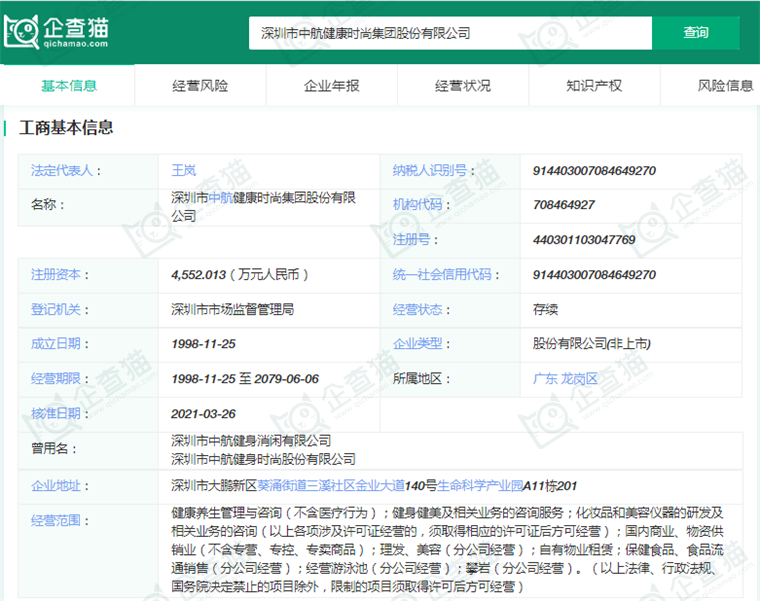The width and height of the screenshot is (760, 601).
Task: Select registration number 440301103047769
Action: click(x=584, y=239)
